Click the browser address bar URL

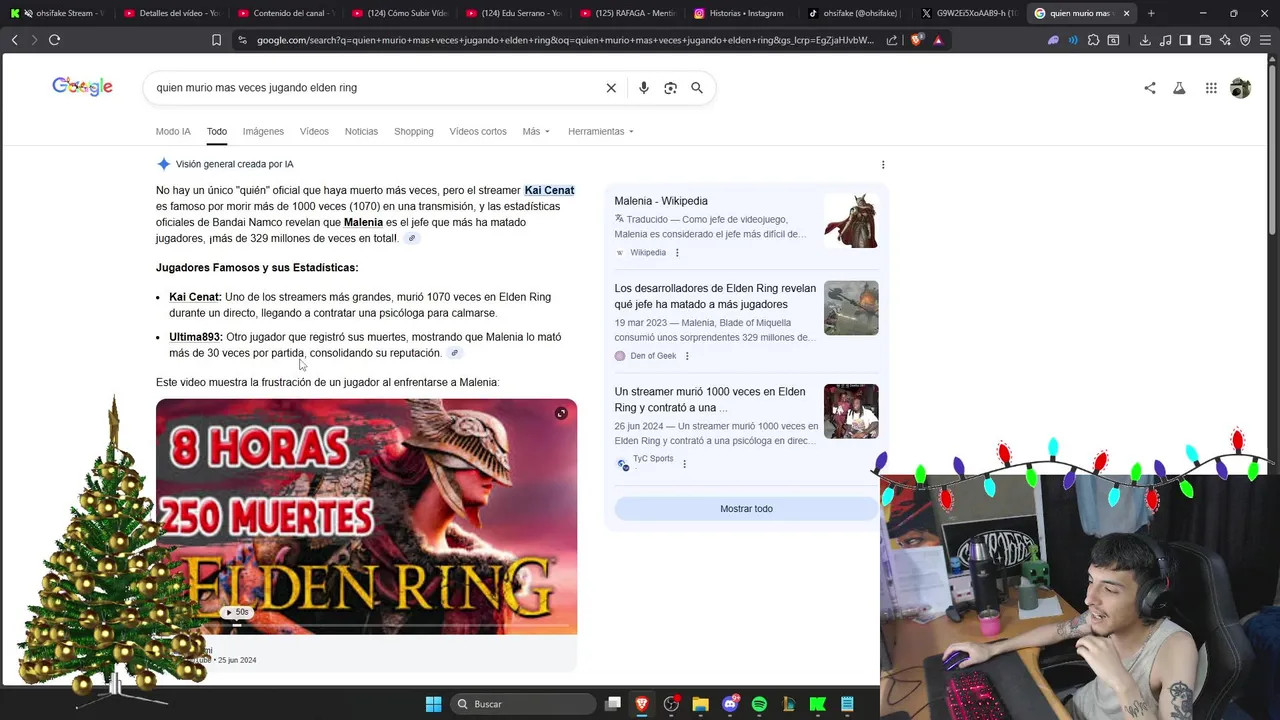[x=565, y=40]
